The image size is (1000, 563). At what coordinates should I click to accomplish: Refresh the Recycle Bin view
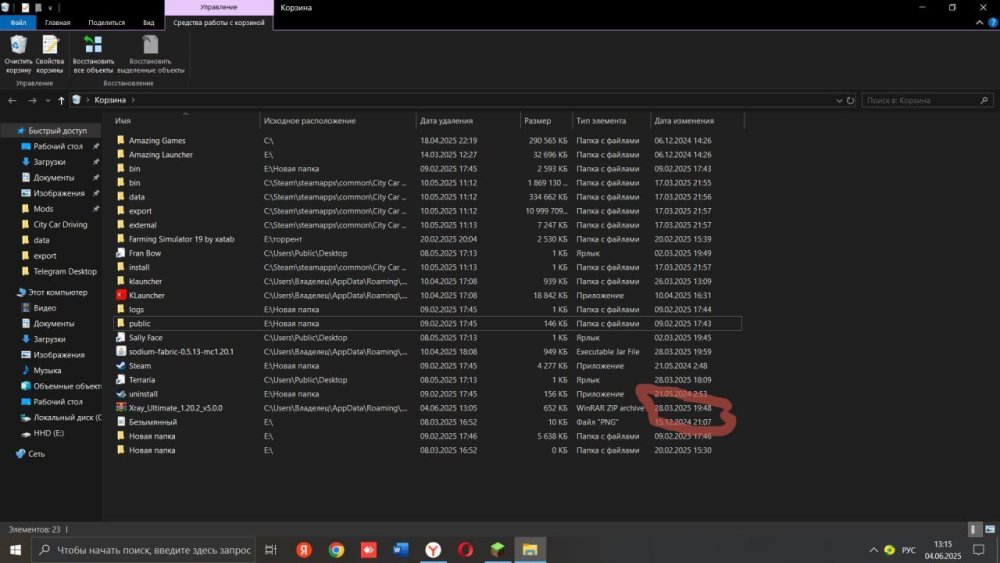click(850, 100)
